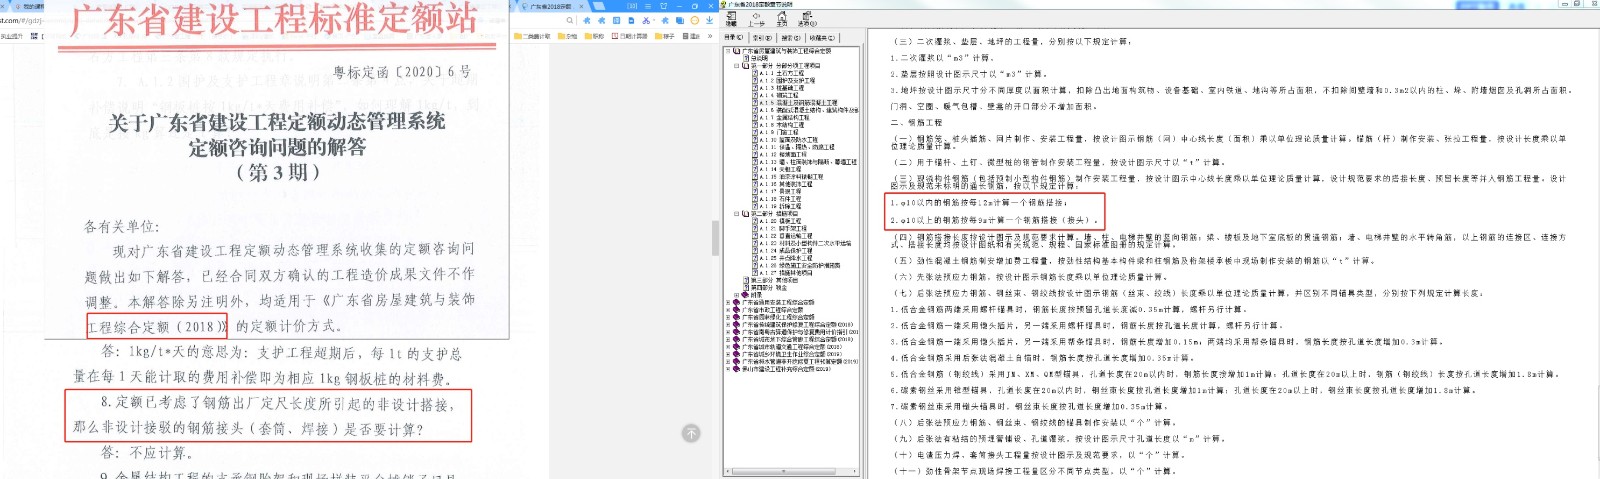The image size is (1600, 479).
Task: Click the browser page vertical scrollbar thumb
Action: [x=715, y=238]
